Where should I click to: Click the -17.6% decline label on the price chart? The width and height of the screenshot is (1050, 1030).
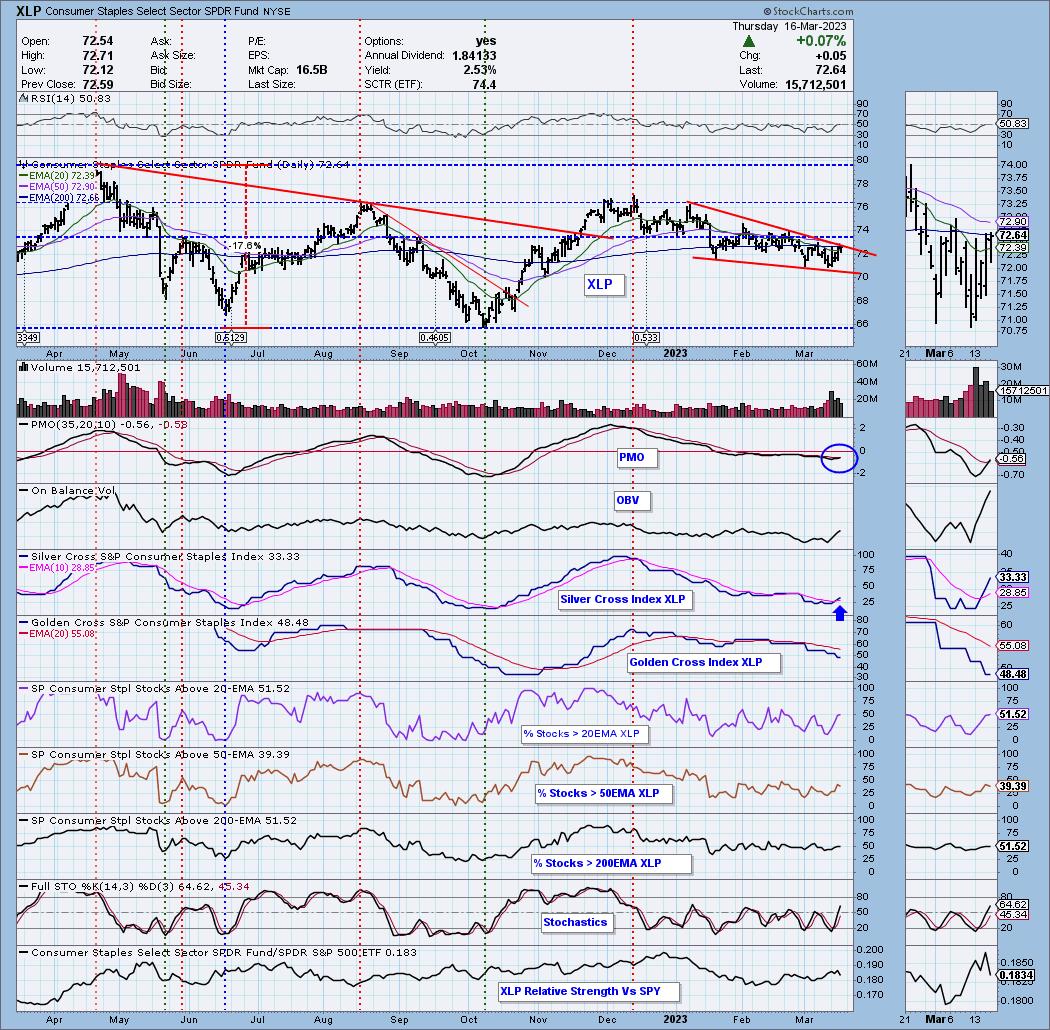(x=245, y=246)
